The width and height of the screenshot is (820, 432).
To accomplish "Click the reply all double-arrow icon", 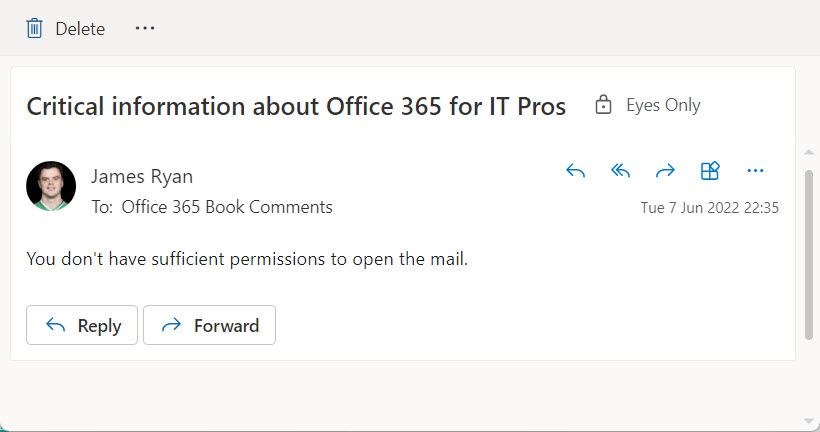I will pyautogui.click(x=620, y=170).
